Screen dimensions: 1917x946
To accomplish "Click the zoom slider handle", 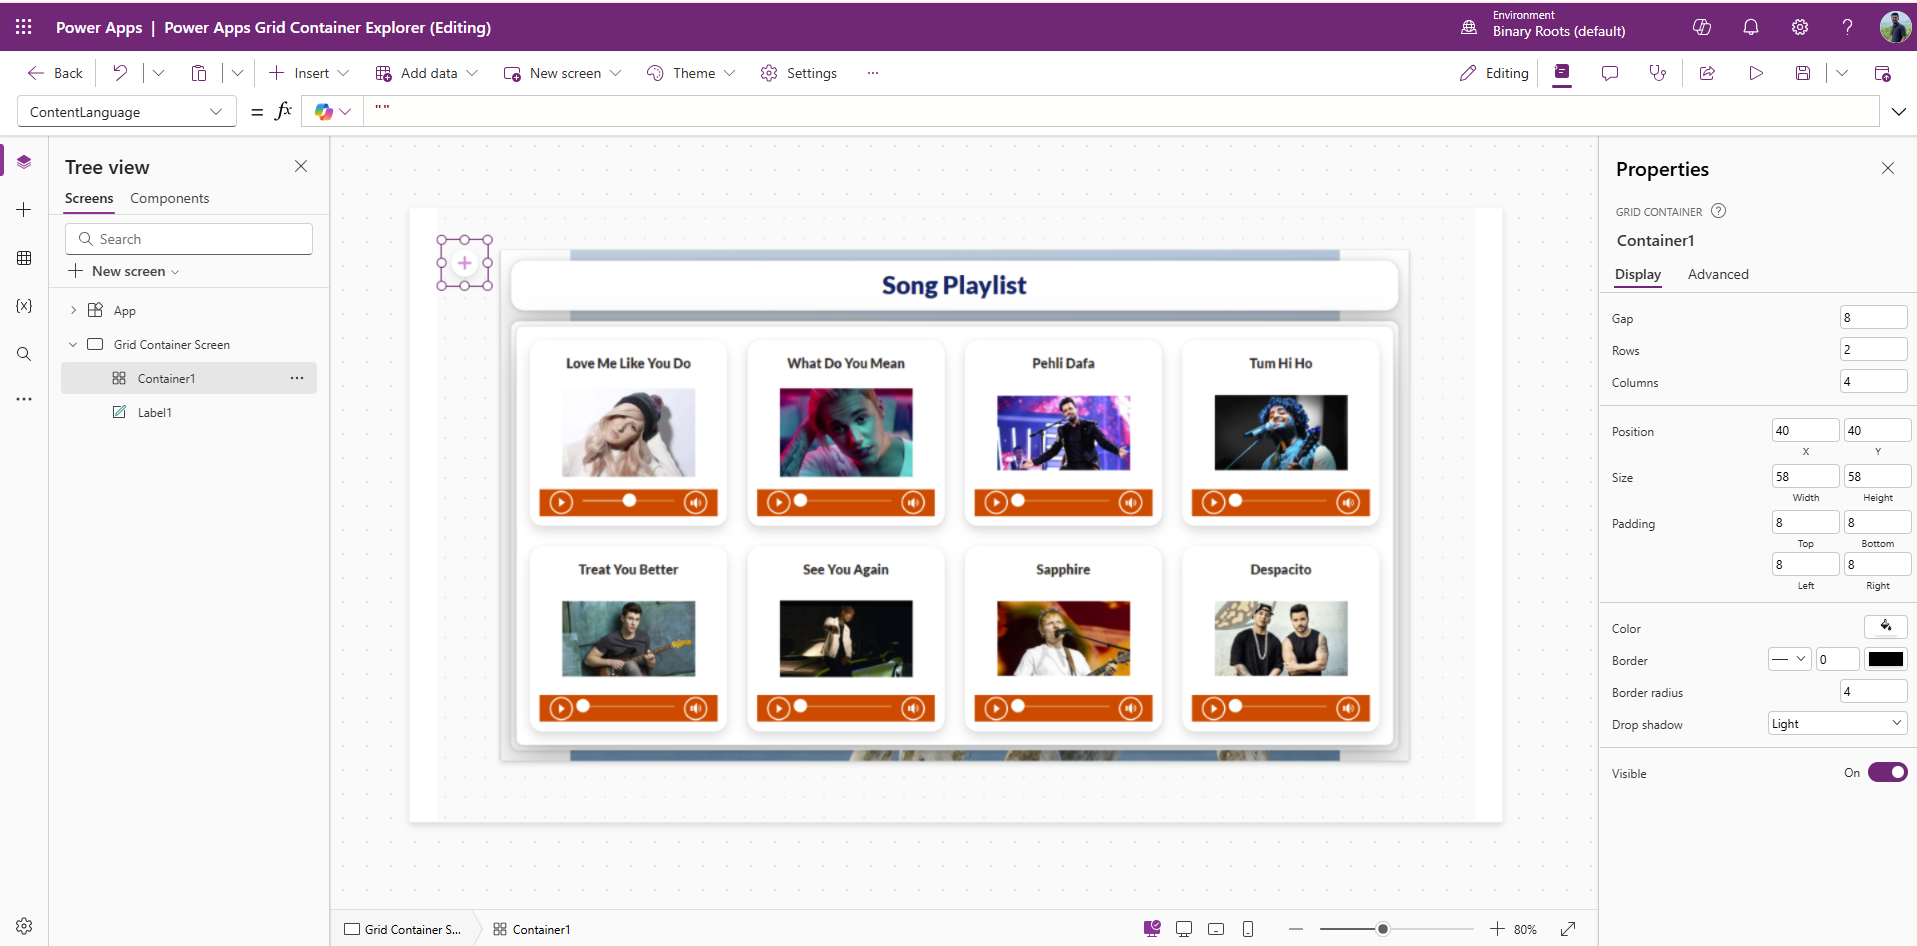I will [x=1383, y=929].
